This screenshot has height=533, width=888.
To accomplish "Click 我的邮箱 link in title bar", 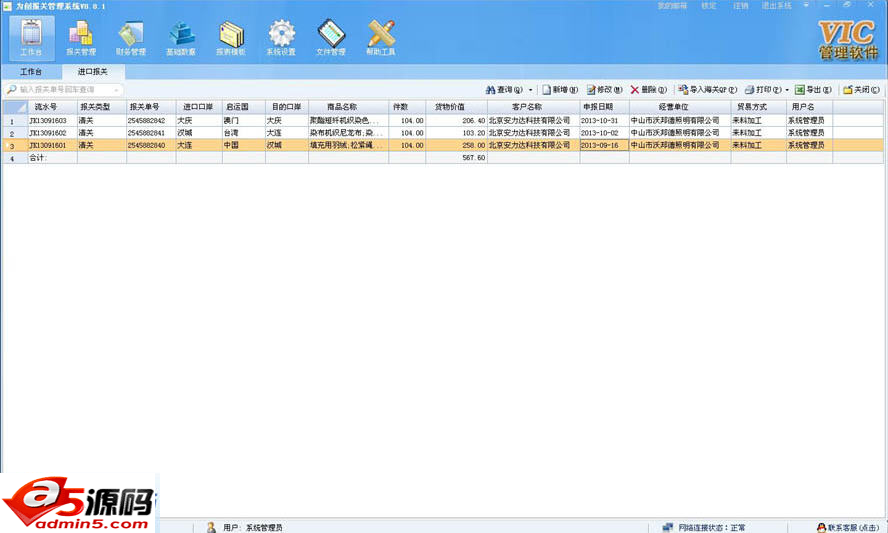I will [x=672, y=6].
